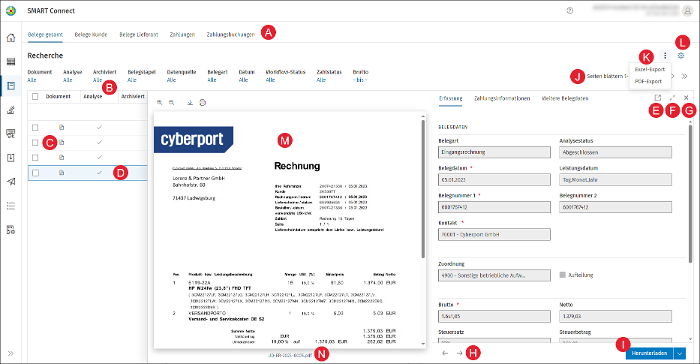Switch to Zahlungen tab
Image resolution: width=700 pixels, height=364 pixels.
tap(182, 34)
